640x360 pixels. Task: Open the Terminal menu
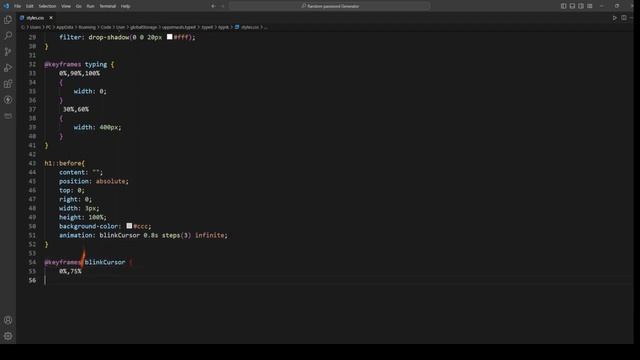(108, 6)
